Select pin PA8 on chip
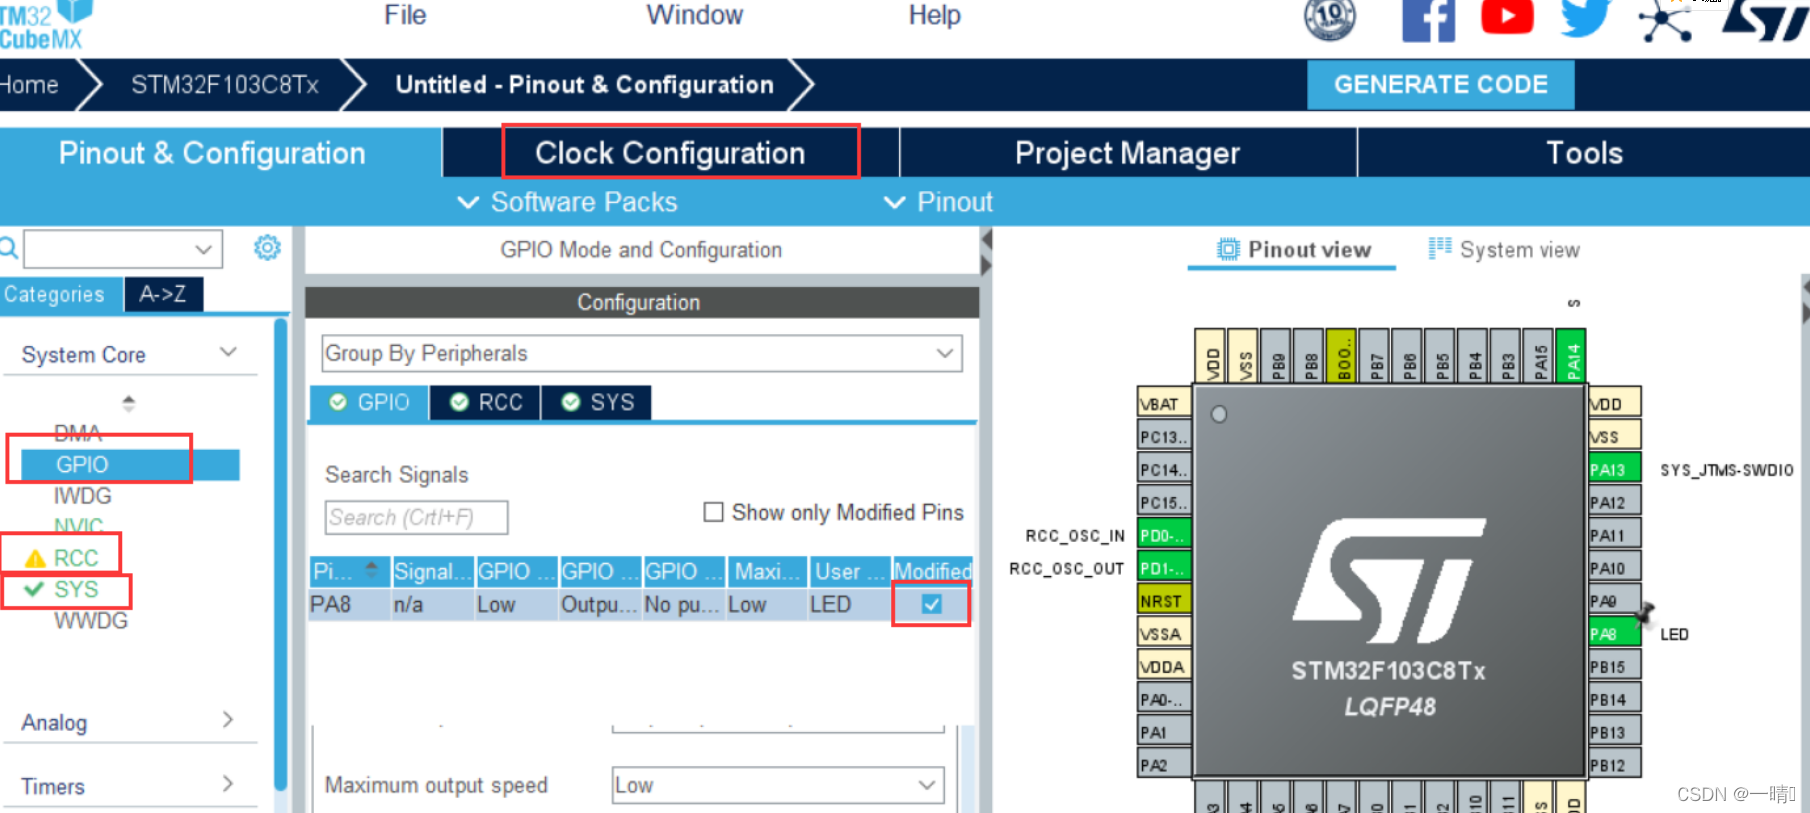Screen dimensions: 1810x813 tap(1614, 633)
